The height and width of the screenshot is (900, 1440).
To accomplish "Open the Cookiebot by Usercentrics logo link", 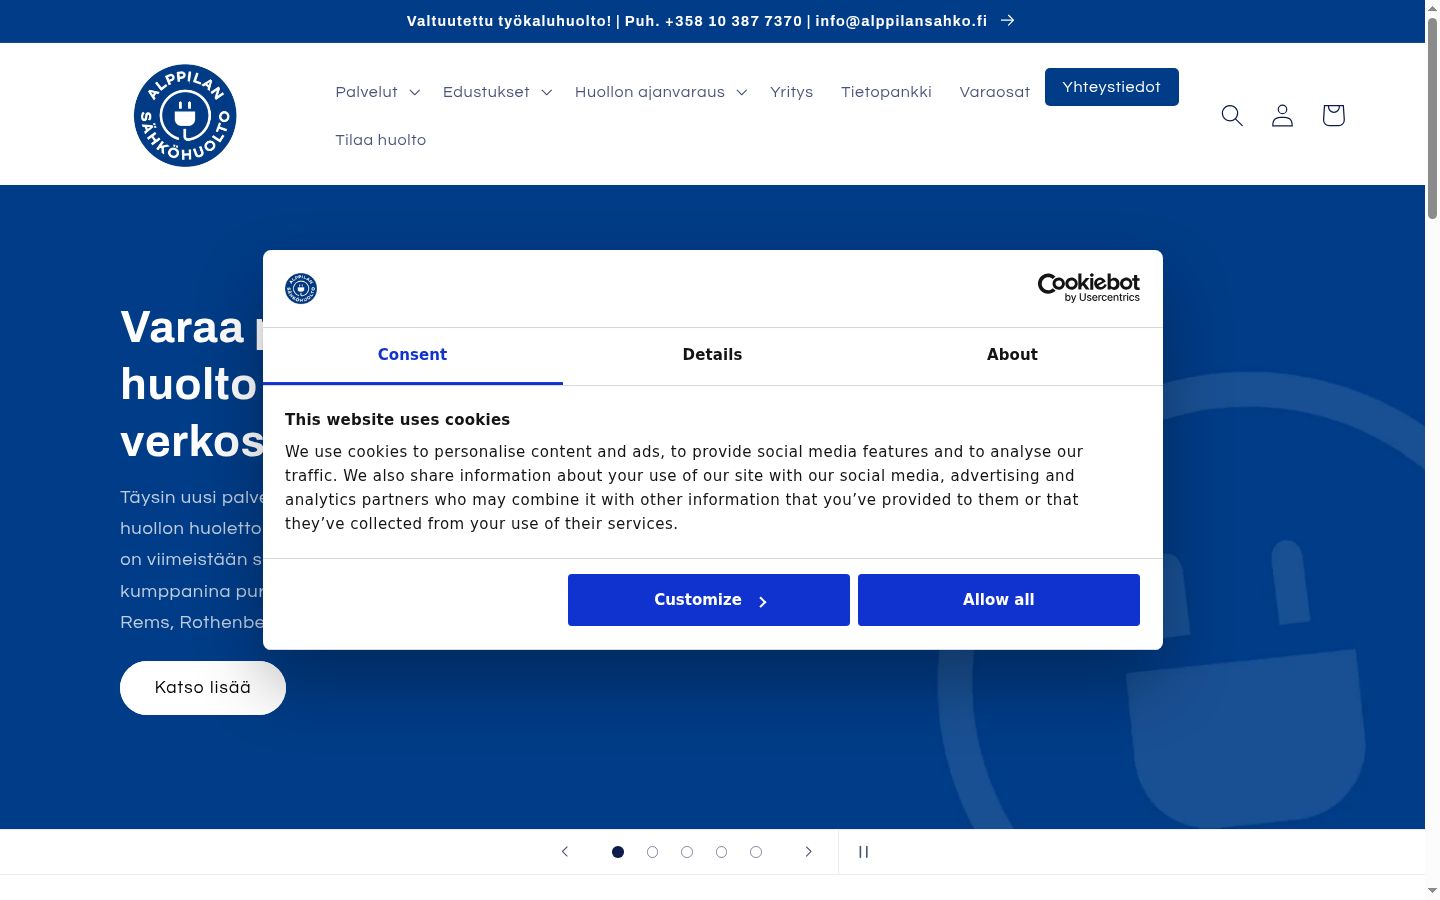I will click(x=1089, y=288).
